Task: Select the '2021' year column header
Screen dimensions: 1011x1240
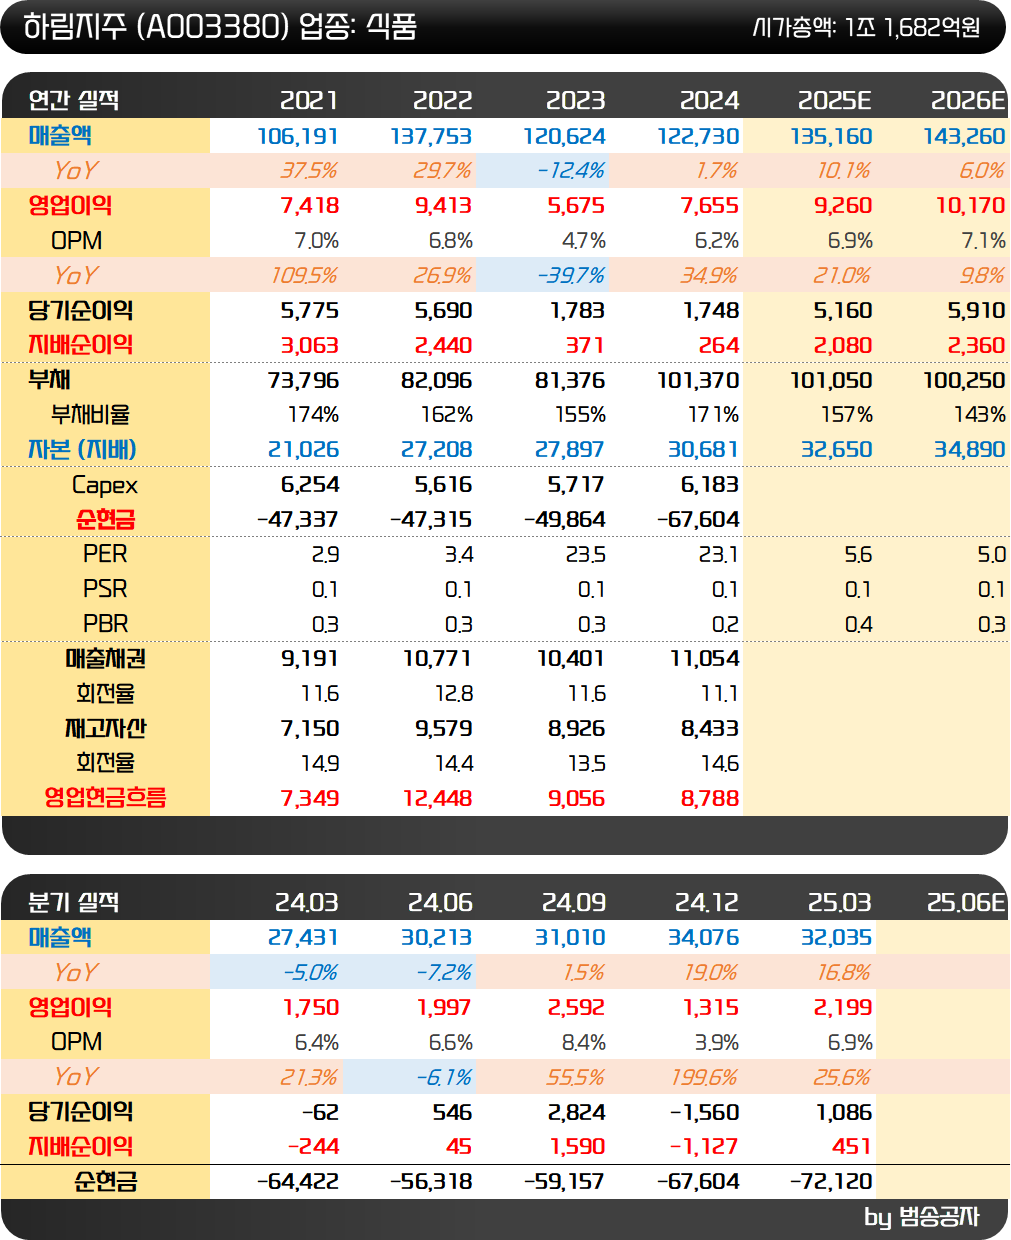Action: (309, 100)
